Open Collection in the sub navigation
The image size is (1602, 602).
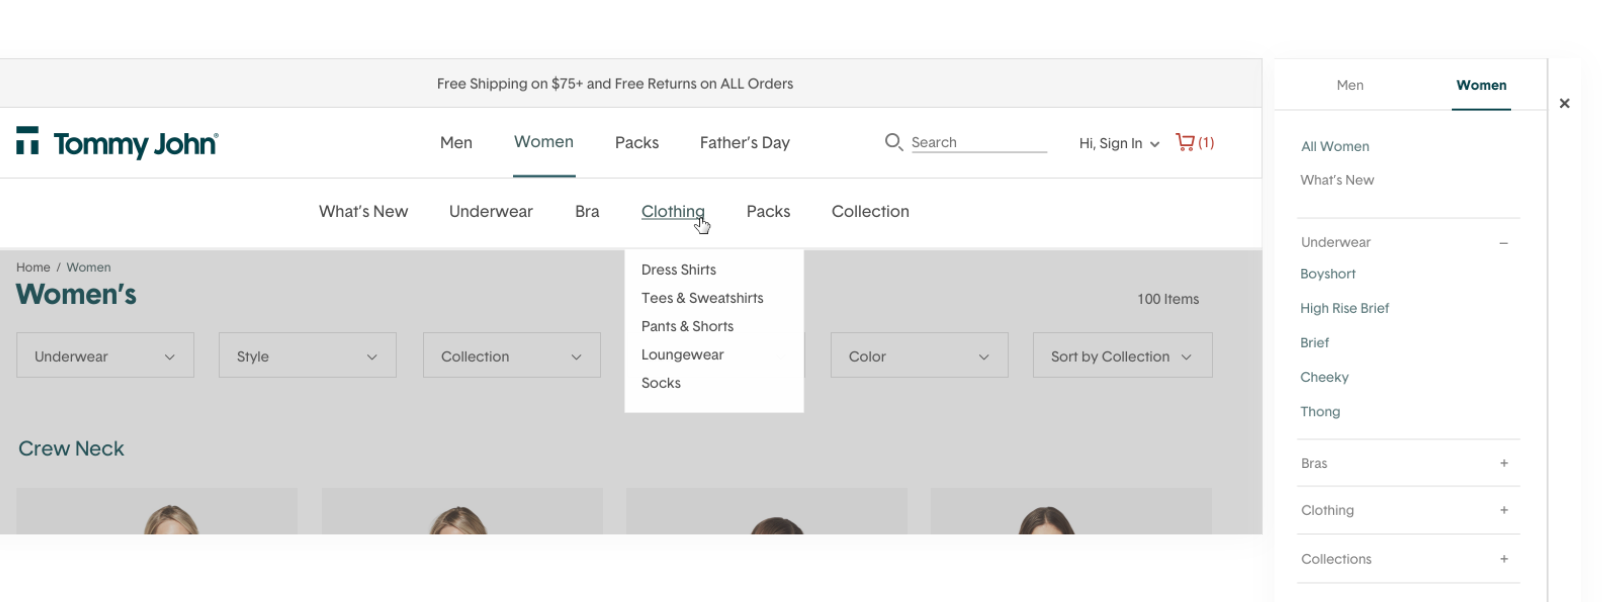870,212
